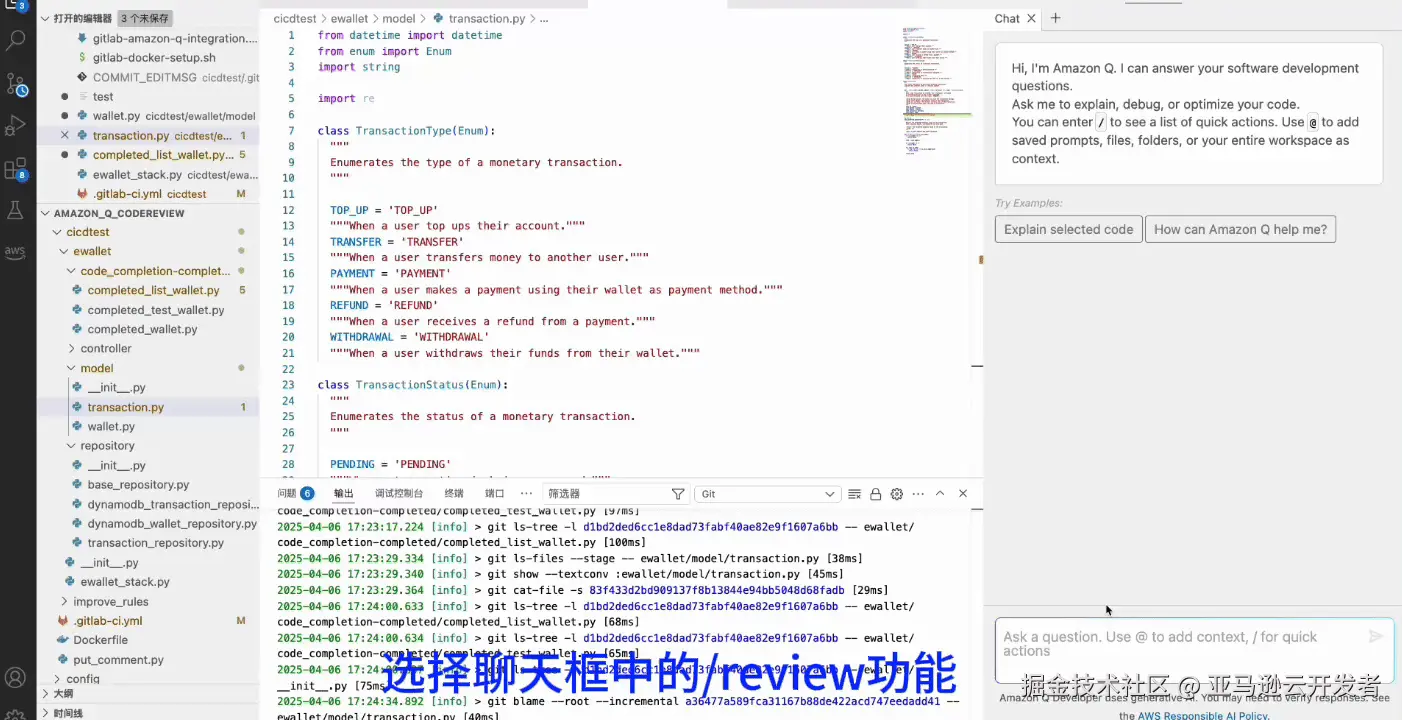
Task: Click the editor minimap
Action: click(936, 90)
